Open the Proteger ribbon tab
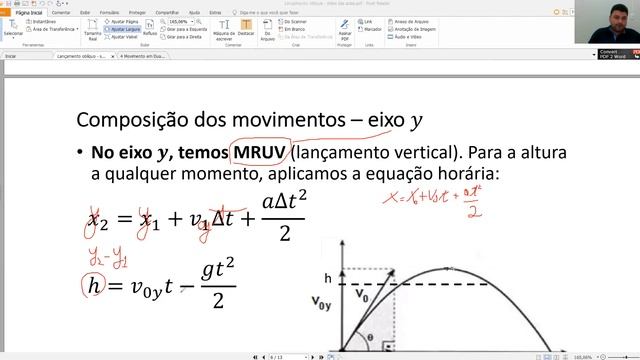This screenshot has width=640, height=360. tap(137, 13)
